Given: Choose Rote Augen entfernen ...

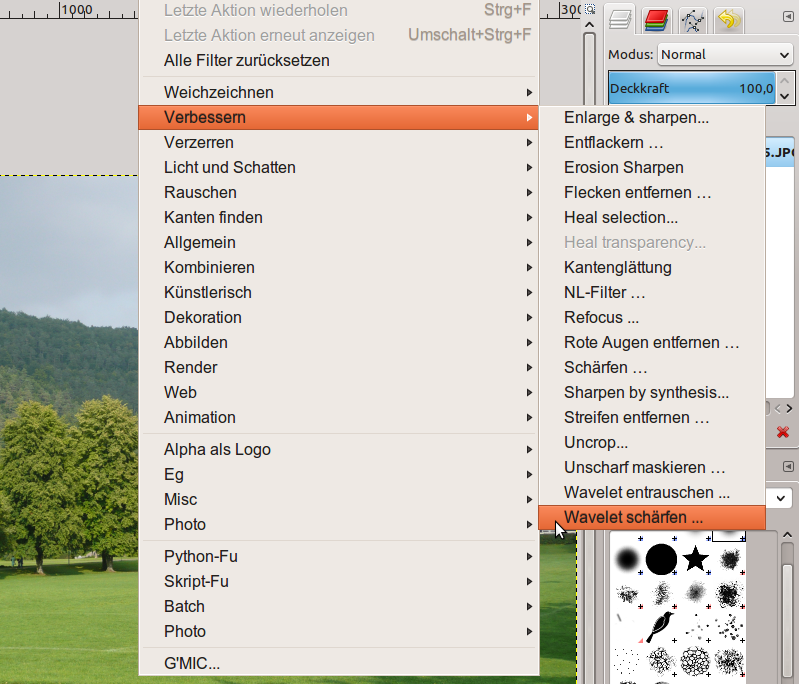Looking at the screenshot, I should pyautogui.click(x=652, y=343).
